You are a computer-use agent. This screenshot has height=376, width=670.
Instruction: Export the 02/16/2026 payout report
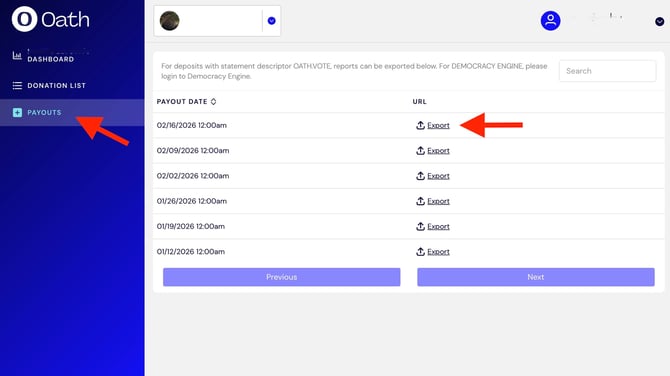pyautogui.click(x=438, y=125)
